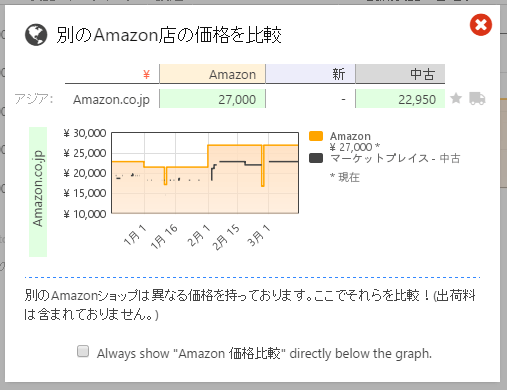Select the 中古 column header

[x=400, y=74]
